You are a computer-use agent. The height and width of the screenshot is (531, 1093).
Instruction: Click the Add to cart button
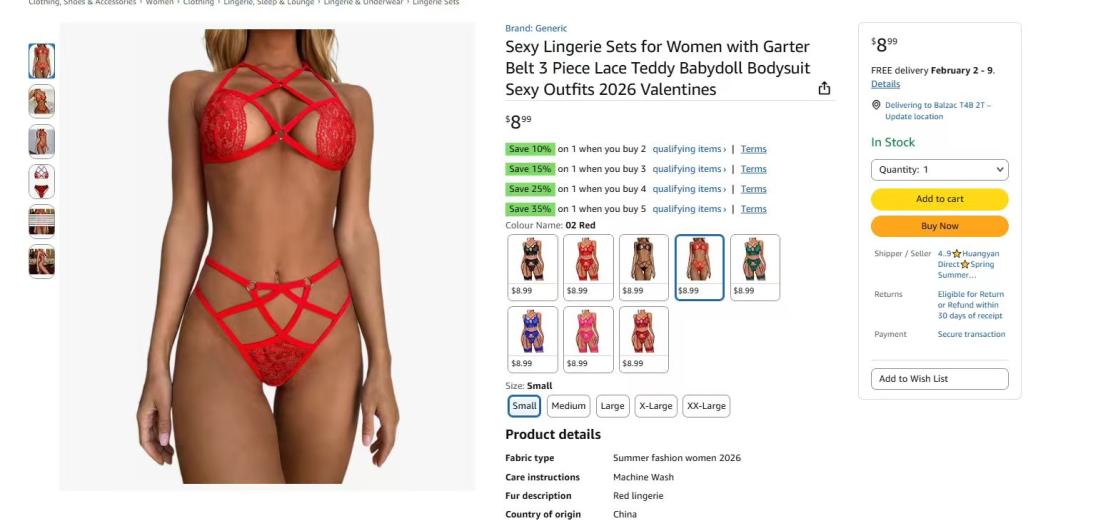(940, 199)
